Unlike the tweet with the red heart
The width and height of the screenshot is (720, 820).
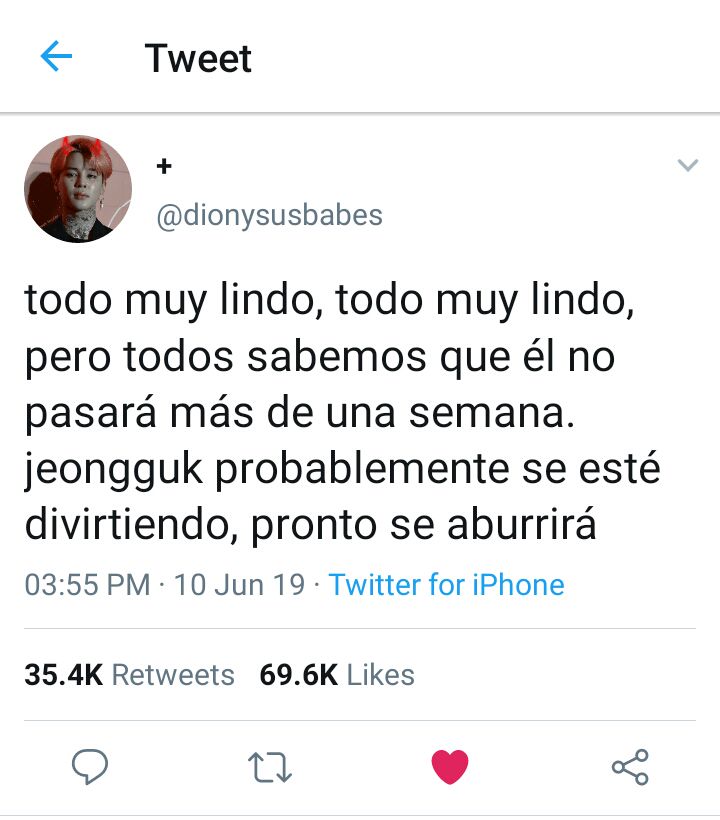coord(450,766)
